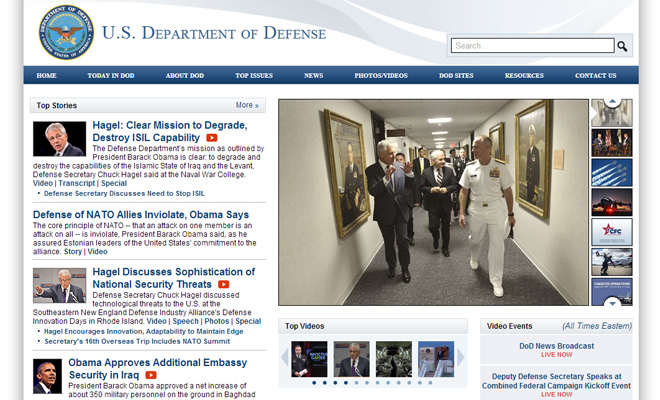Screen dimensions: 660x400
Task: Click the More link in Top Stories
Action: [x=247, y=105]
